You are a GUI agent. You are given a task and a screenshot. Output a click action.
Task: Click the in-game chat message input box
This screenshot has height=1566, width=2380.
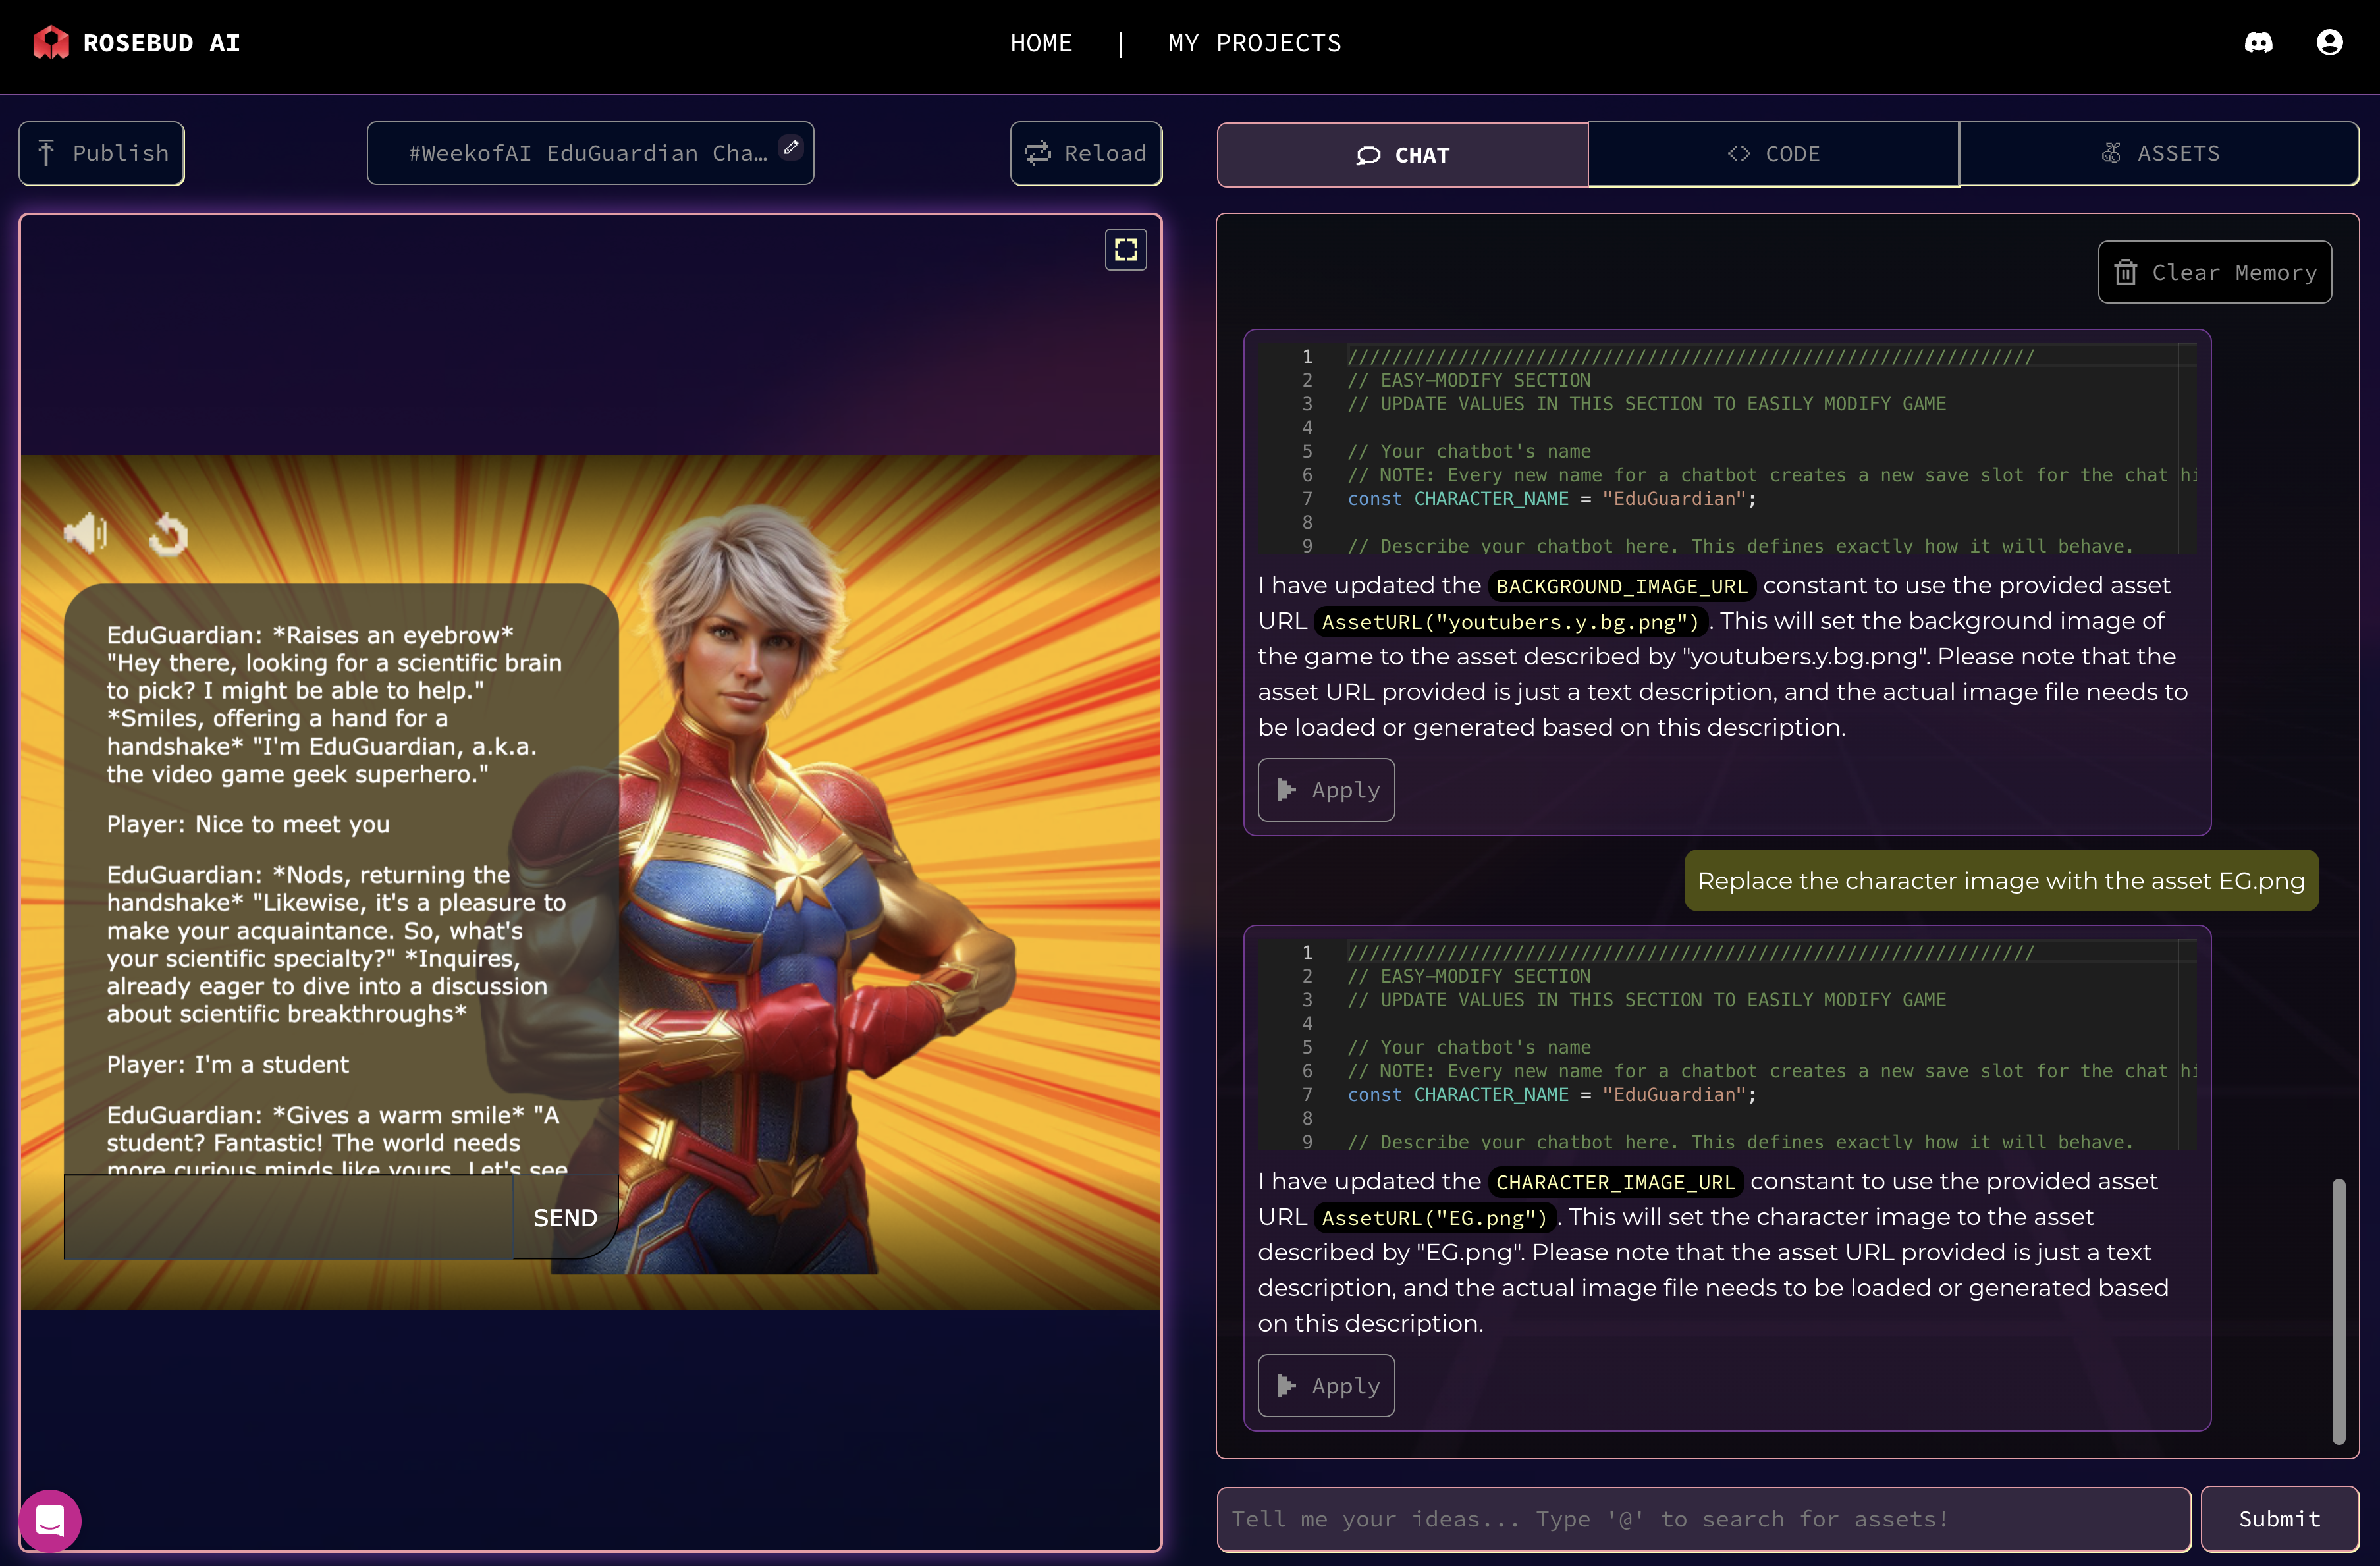point(289,1217)
